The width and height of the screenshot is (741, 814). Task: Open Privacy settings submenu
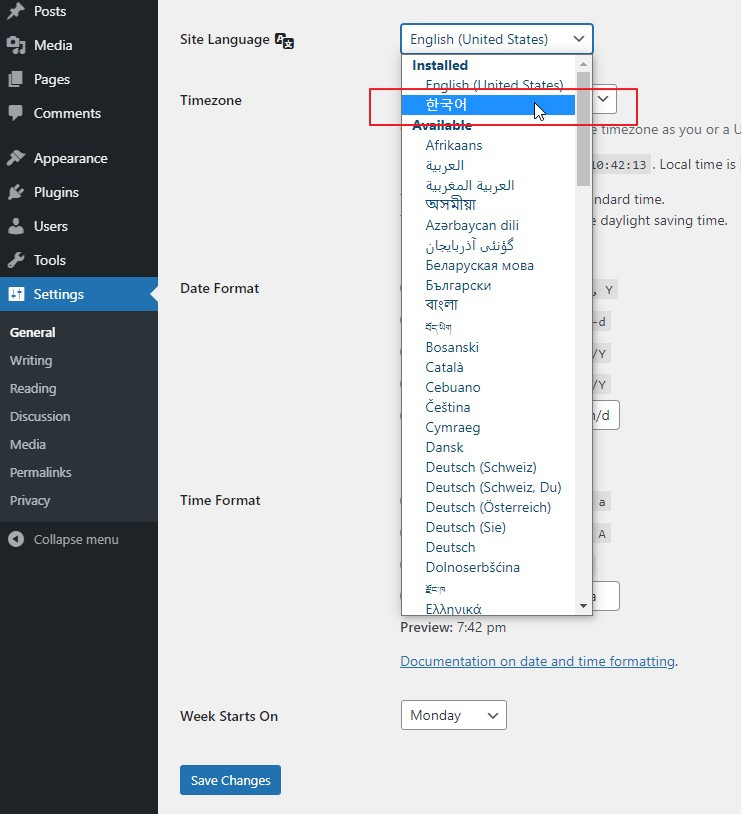pyautogui.click(x=30, y=500)
